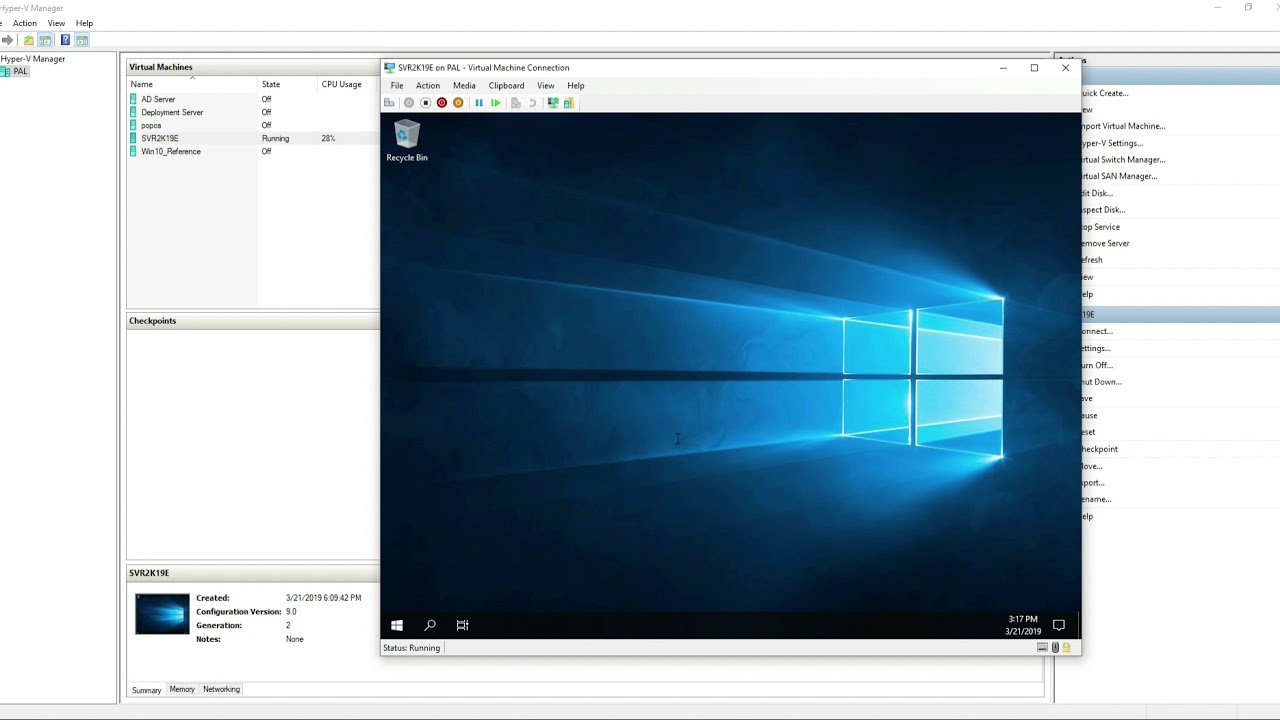Screen dimensions: 1280x720
Task: Open the Windows Start button inside the VM
Action: point(397,625)
